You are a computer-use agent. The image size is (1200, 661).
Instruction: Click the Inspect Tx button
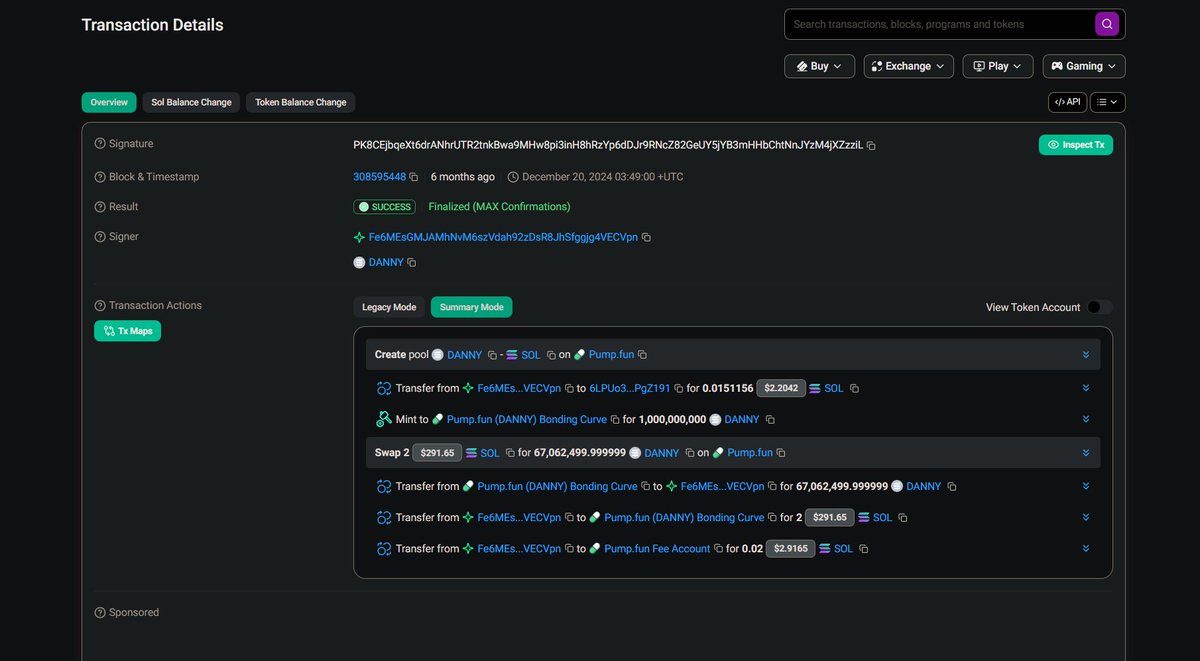pyautogui.click(x=1076, y=145)
